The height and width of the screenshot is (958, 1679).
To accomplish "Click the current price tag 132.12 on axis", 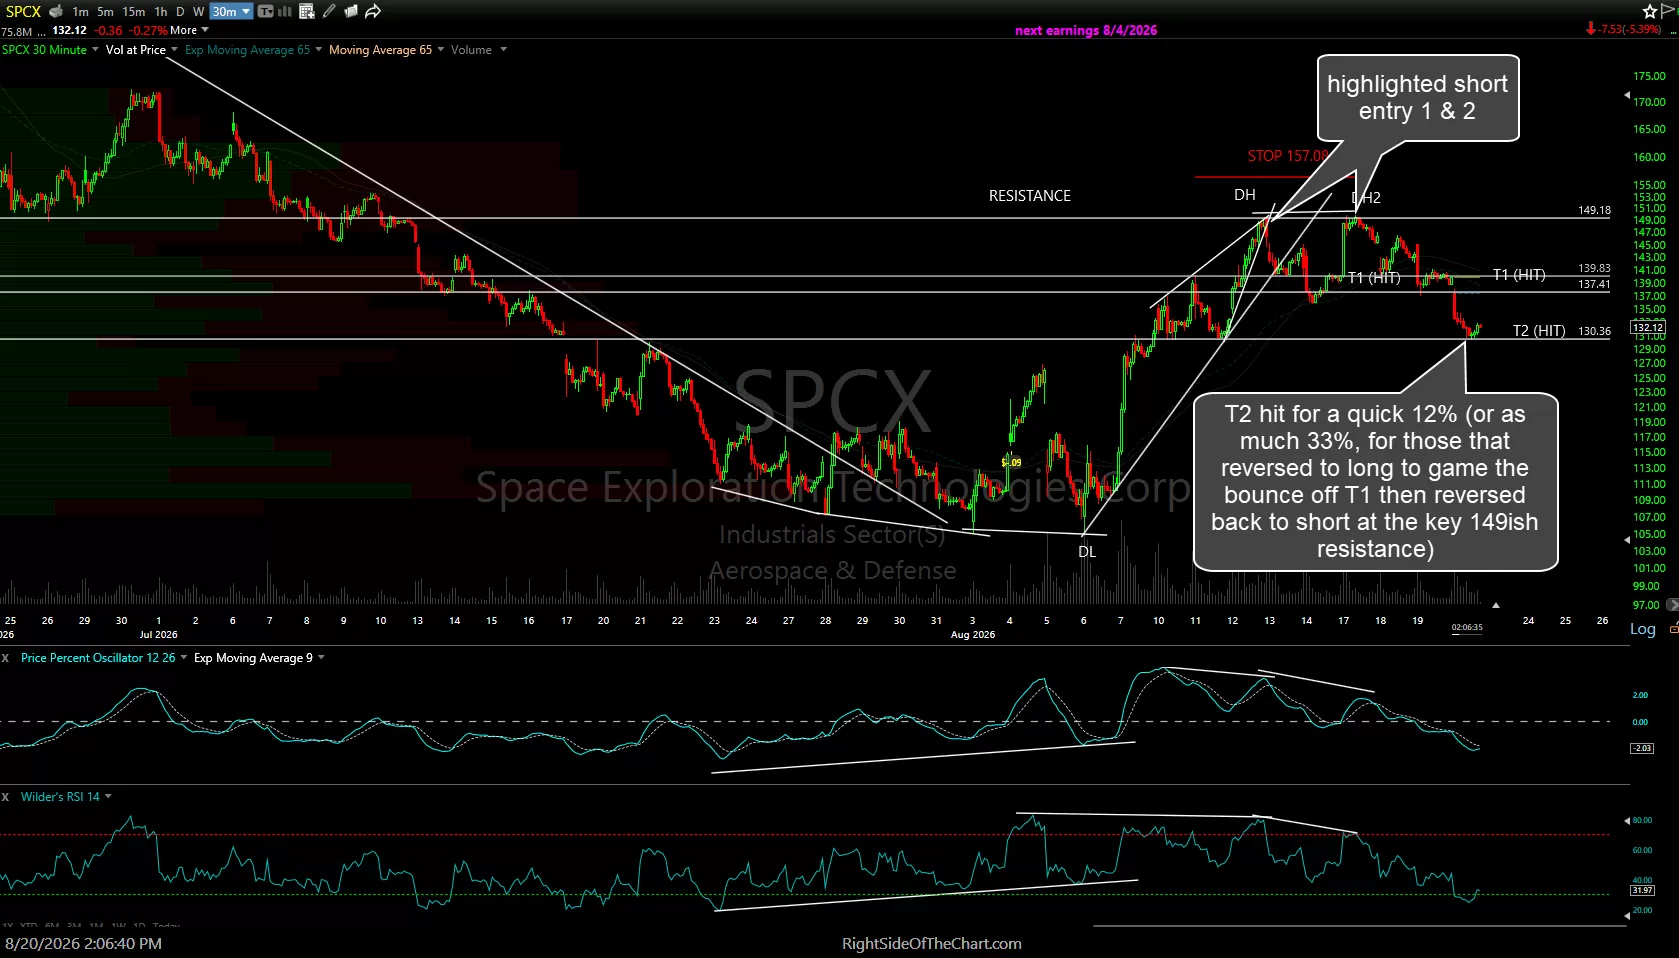I will tap(1647, 328).
